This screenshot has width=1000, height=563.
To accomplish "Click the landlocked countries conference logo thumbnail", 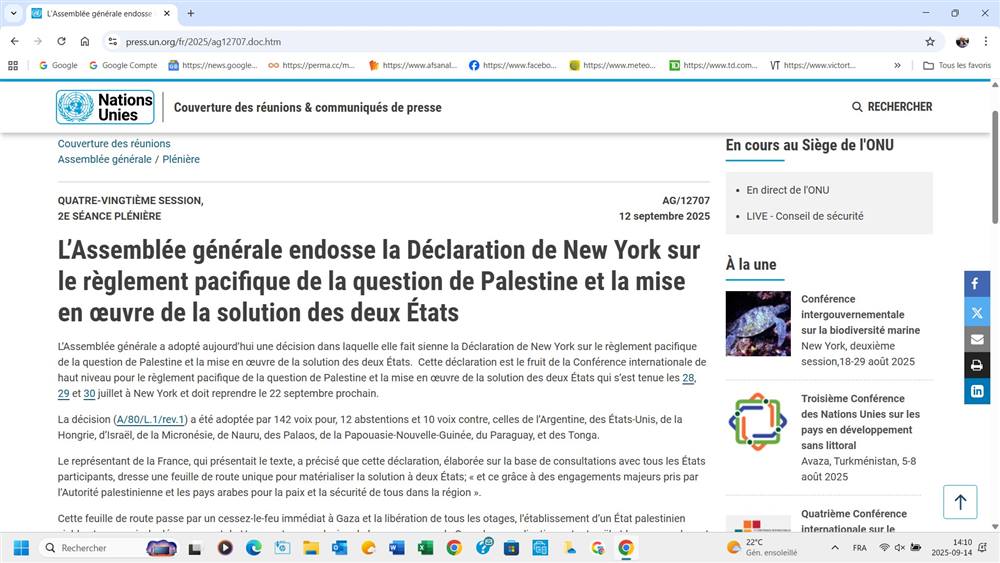I will [758, 421].
